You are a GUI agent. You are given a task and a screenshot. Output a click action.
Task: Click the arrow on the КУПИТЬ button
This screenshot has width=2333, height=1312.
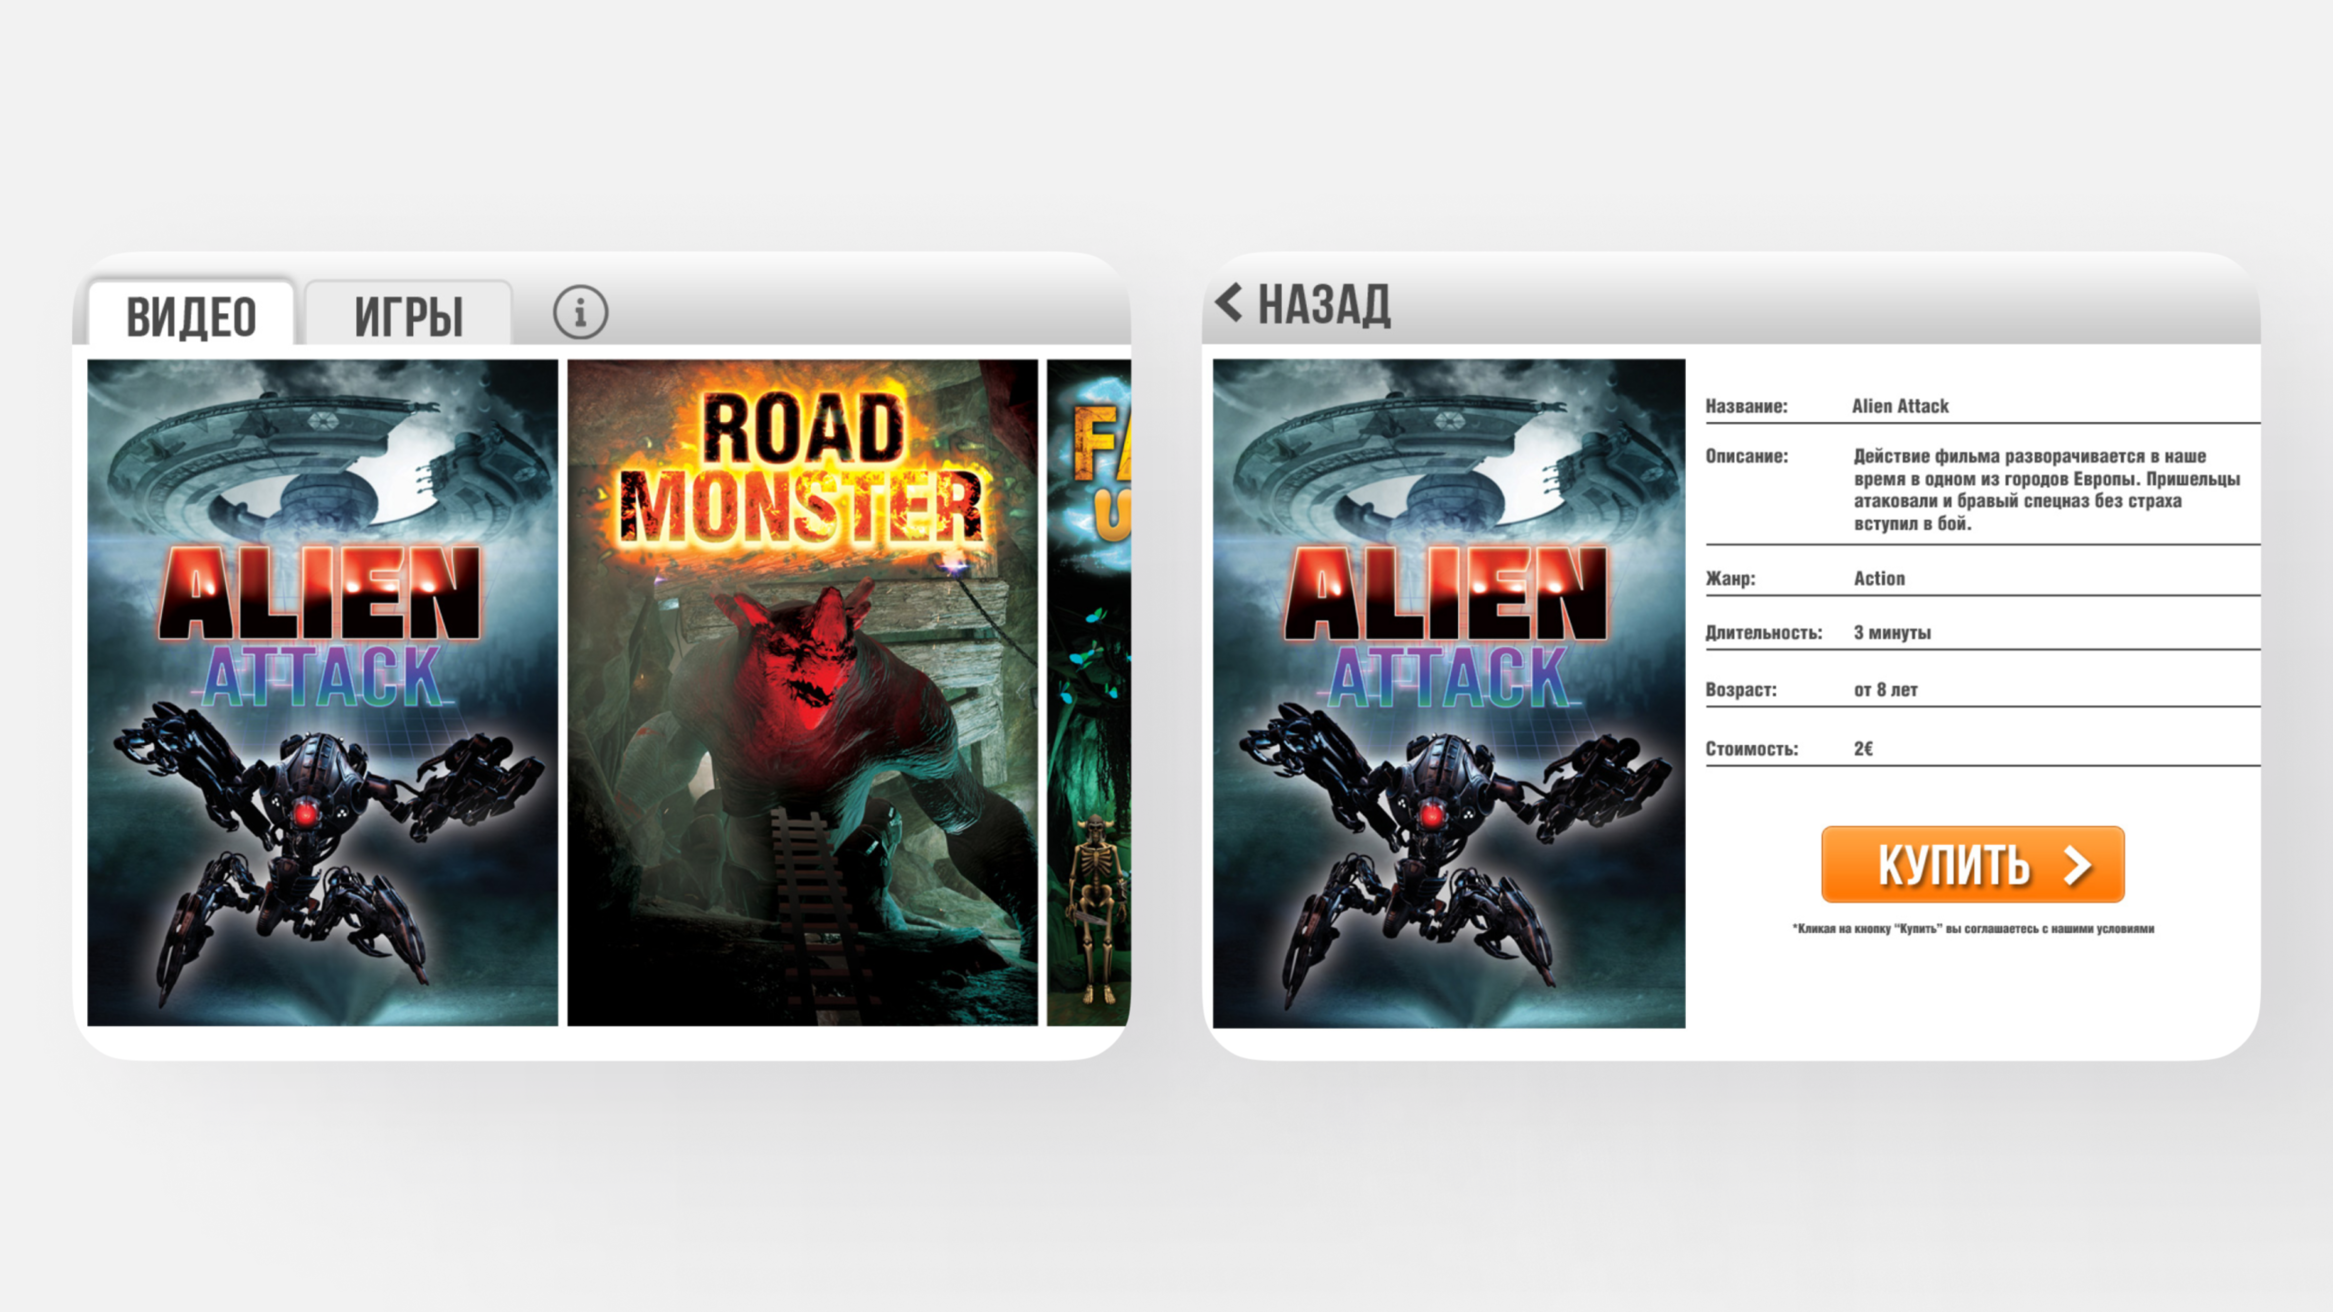tap(2078, 865)
